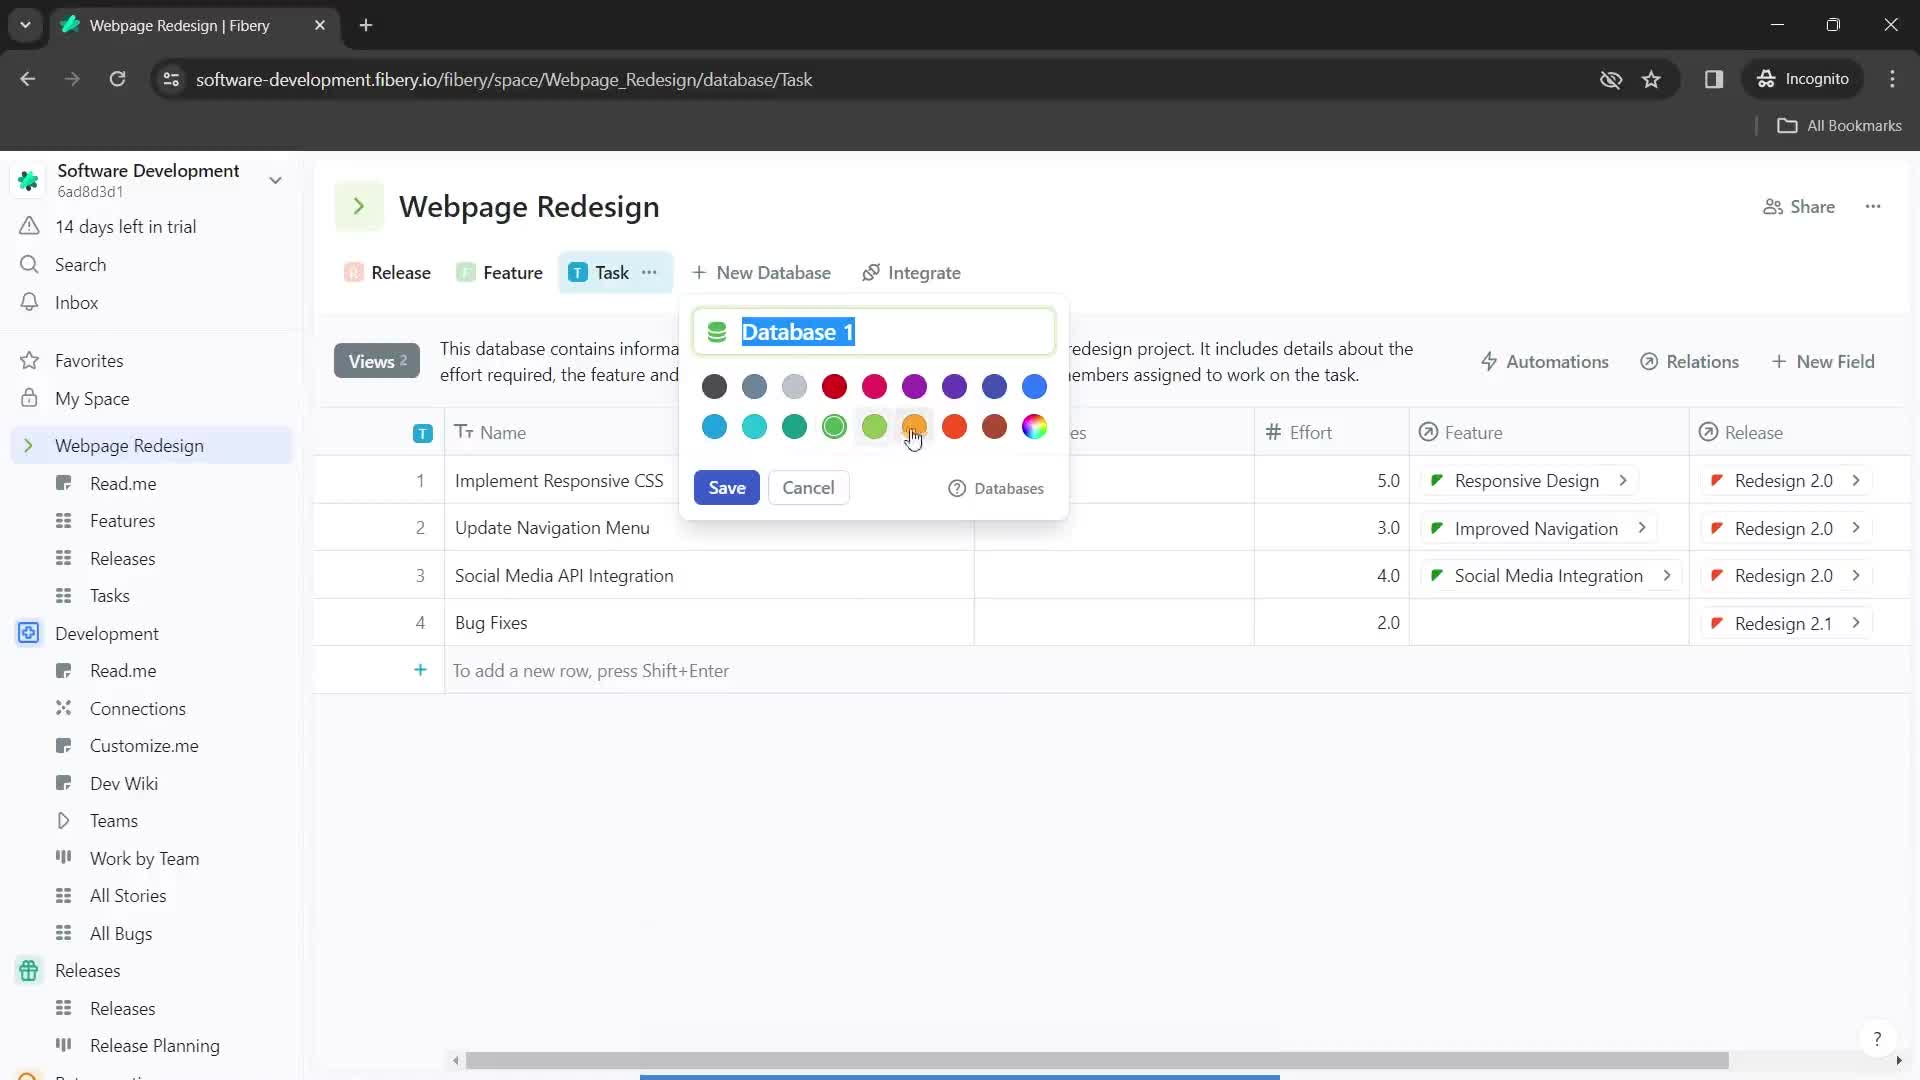Click the Release column header icon
Screen dimensions: 1920x1080
pyautogui.click(x=1710, y=433)
